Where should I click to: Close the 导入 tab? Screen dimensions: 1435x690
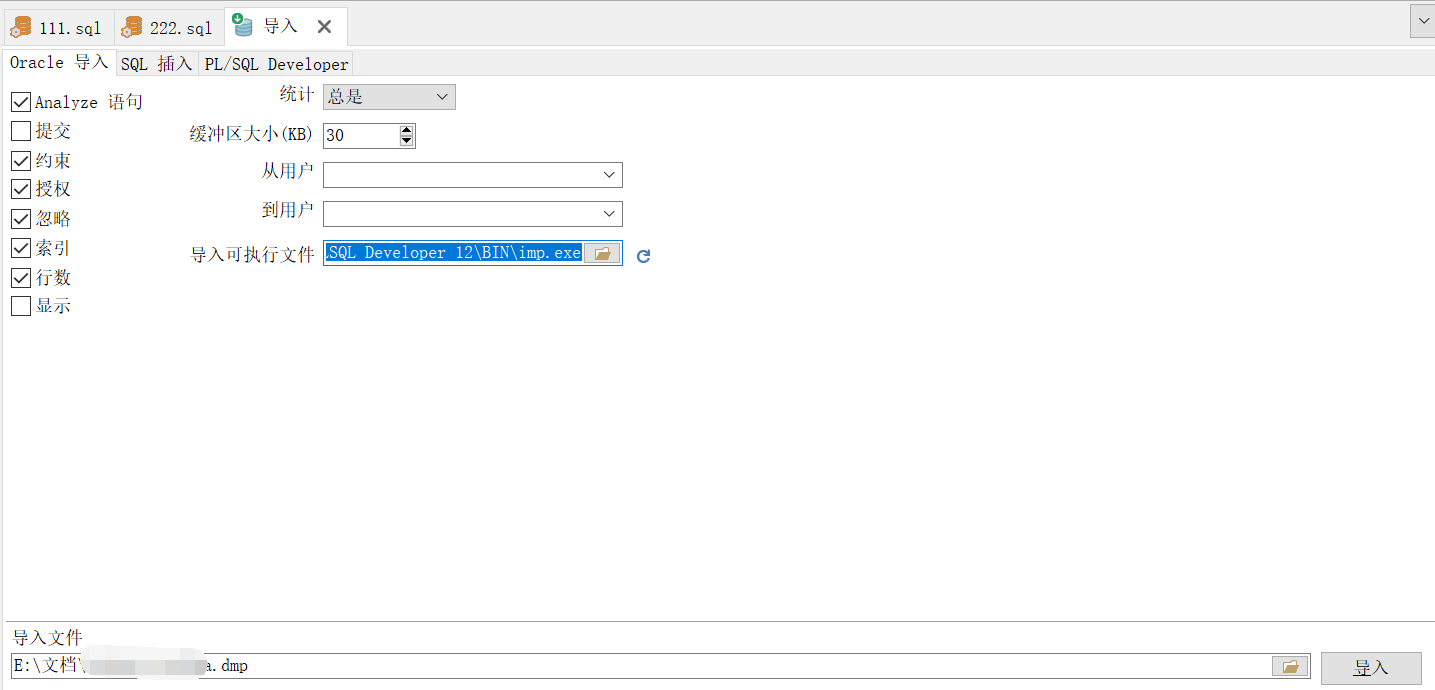pyautogui.click(x=324, y=27)
